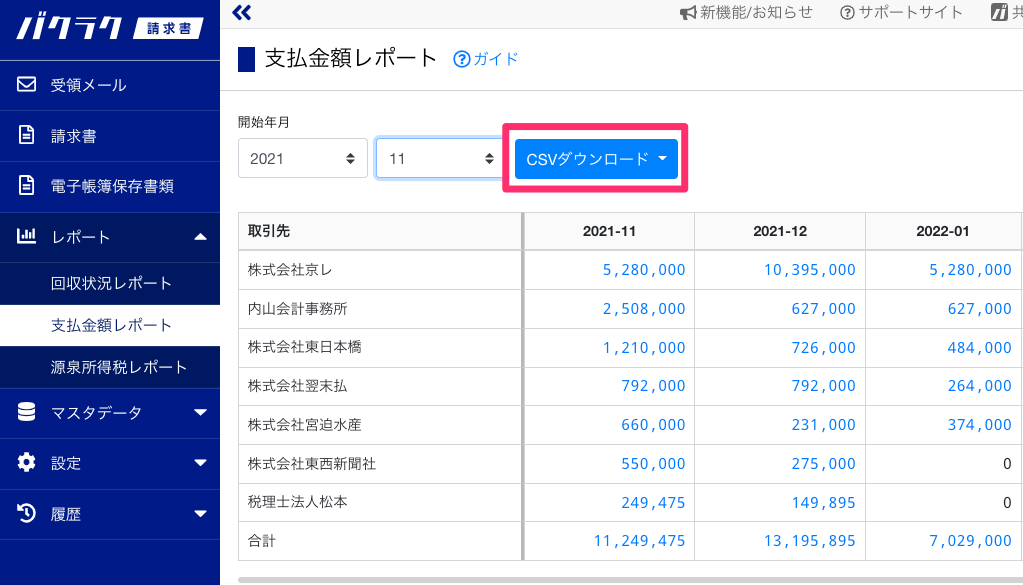Click 株式会社東西新聞社 amount 275,000
The image size is (1023, 585).
point(823,464)
